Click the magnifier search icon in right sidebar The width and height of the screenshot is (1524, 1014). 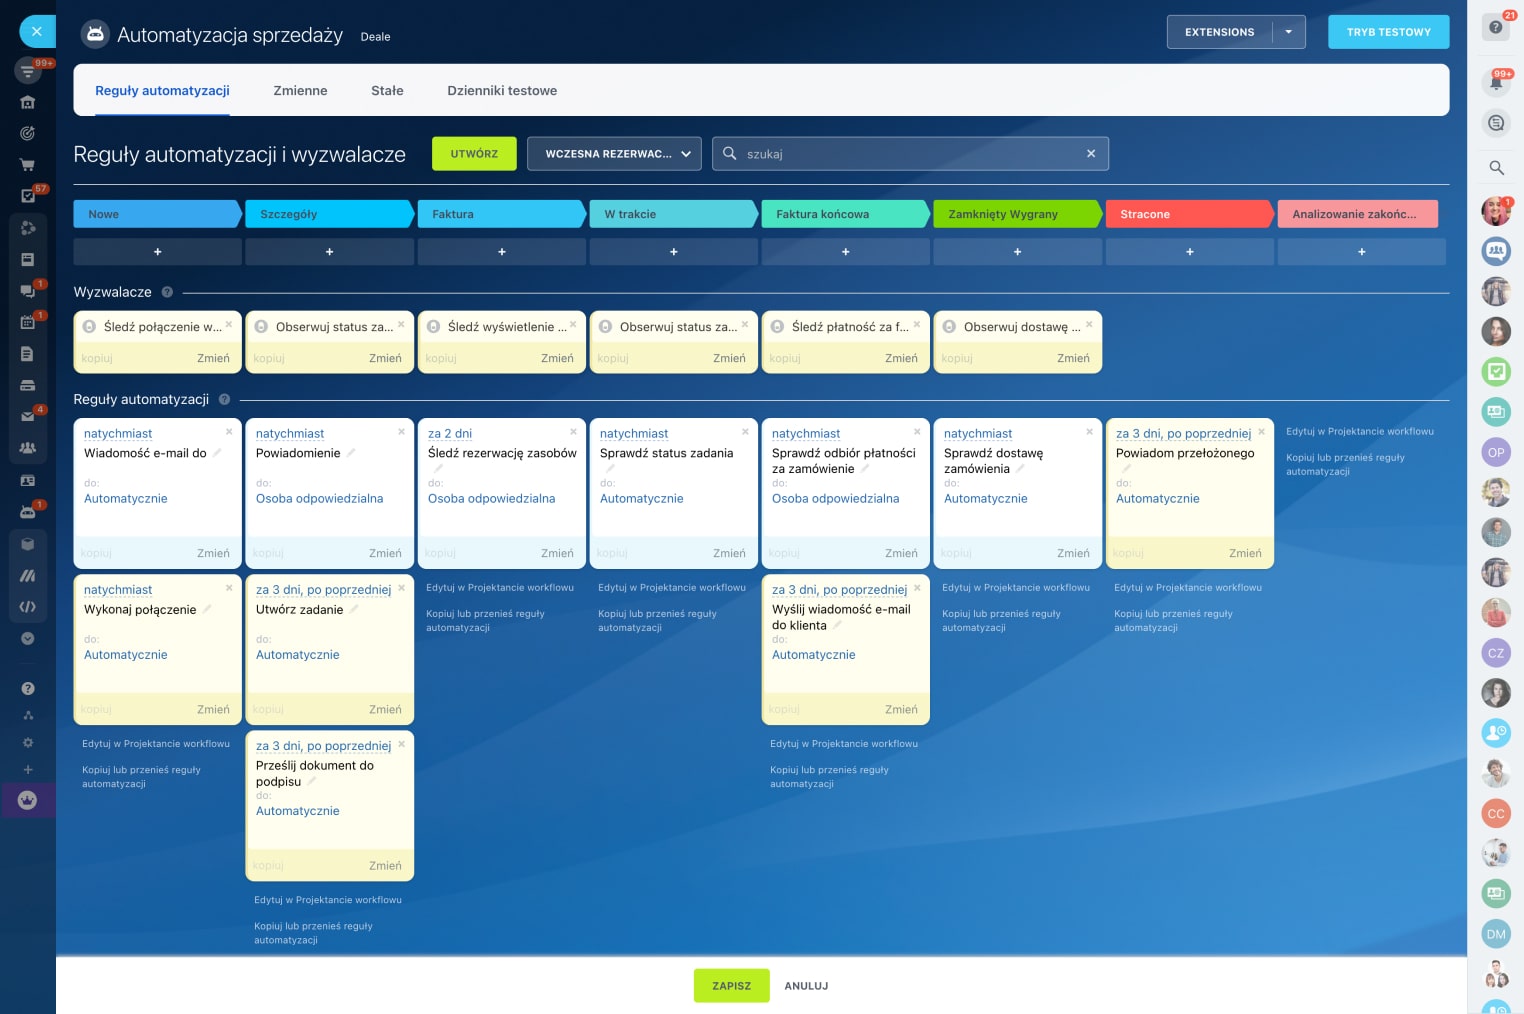pyautogui.click(x=1496, y=168)
